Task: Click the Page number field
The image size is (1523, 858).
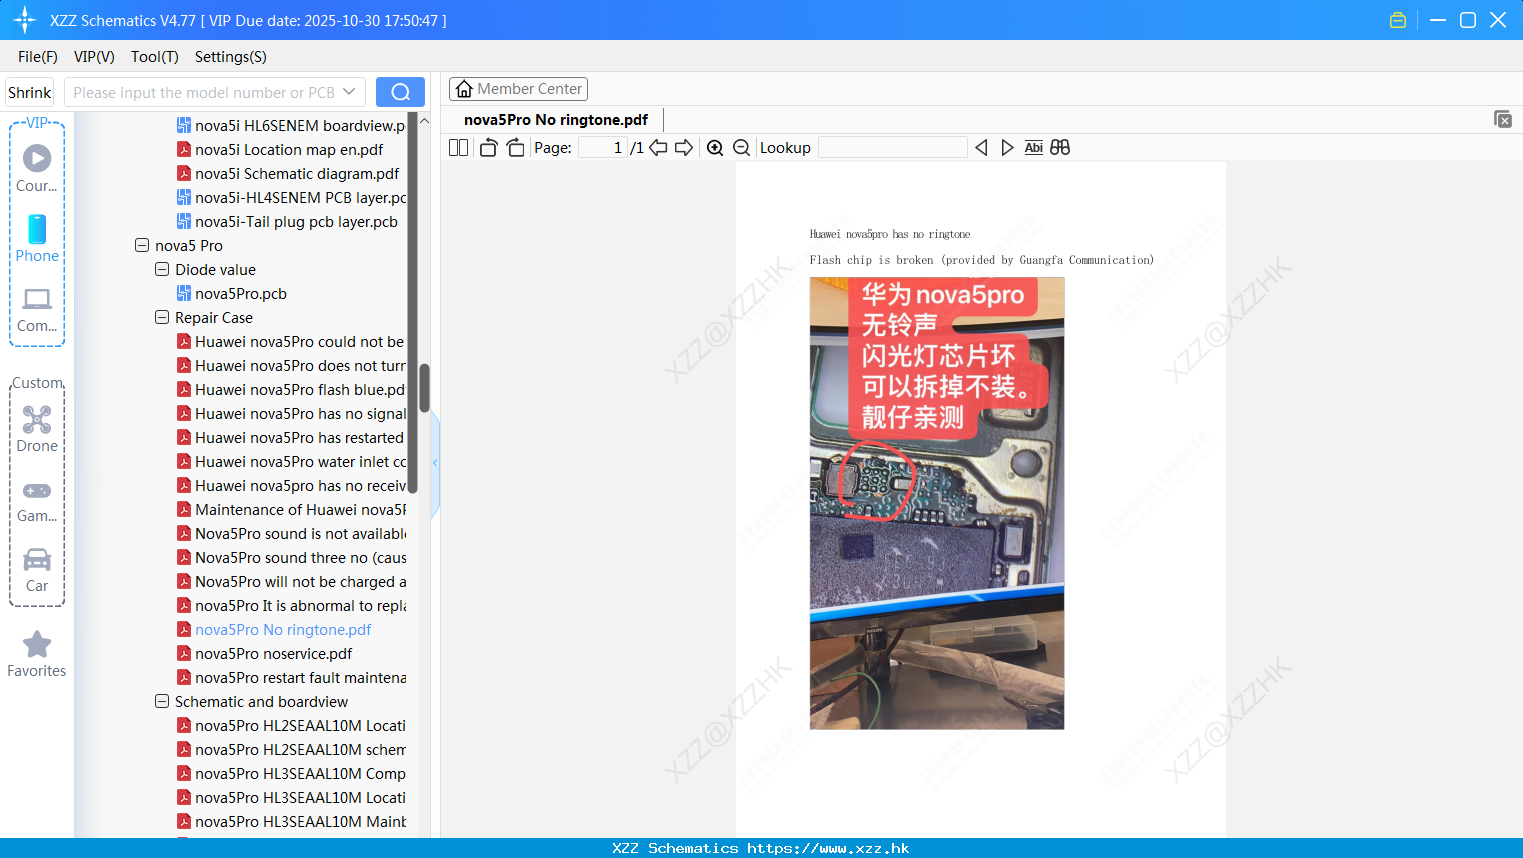Action: click(x=603, y=148)
